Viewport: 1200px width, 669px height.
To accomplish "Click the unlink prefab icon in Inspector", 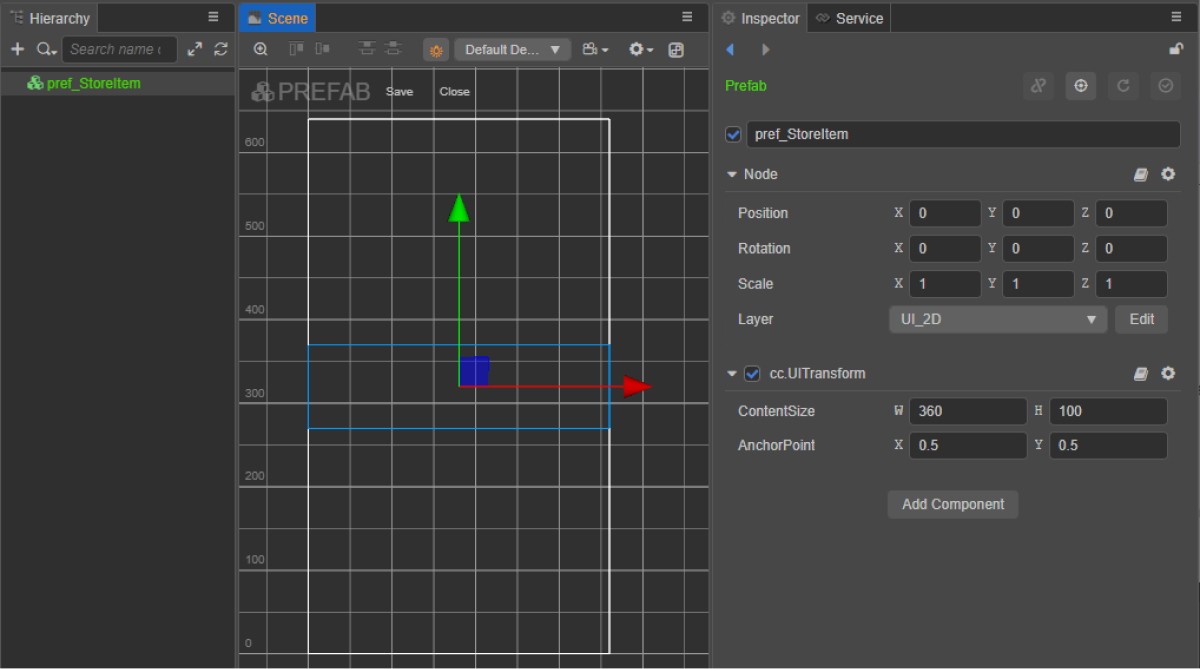I will pos(1038,86).
